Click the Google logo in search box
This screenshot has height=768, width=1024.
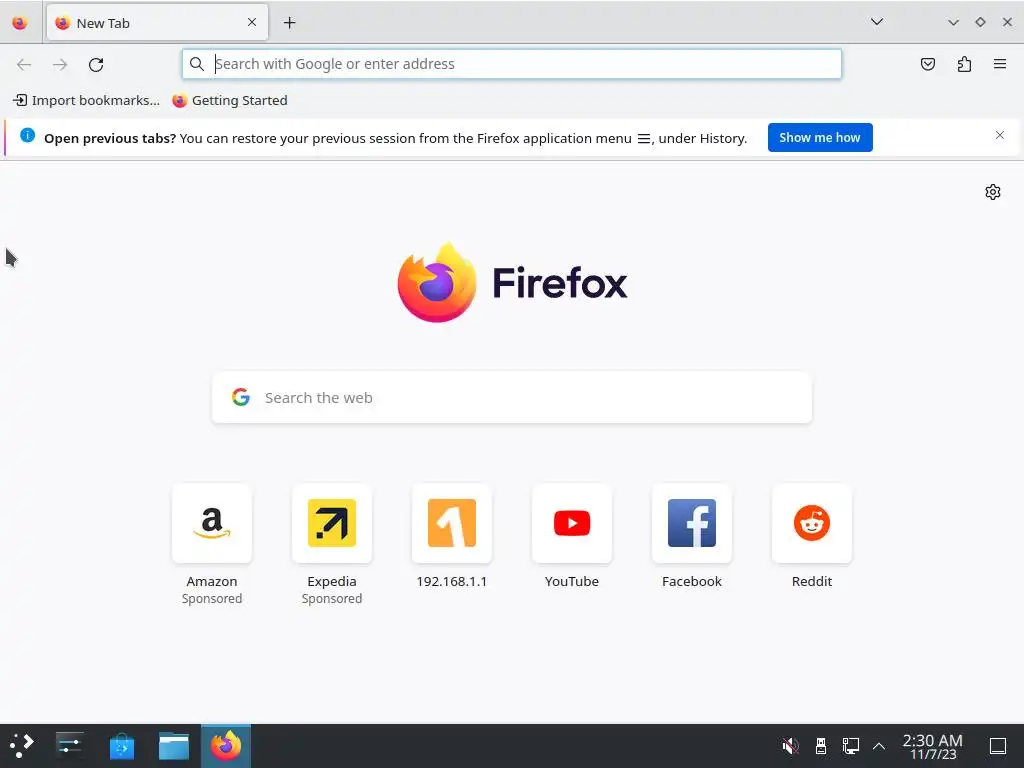coord(240,397)
